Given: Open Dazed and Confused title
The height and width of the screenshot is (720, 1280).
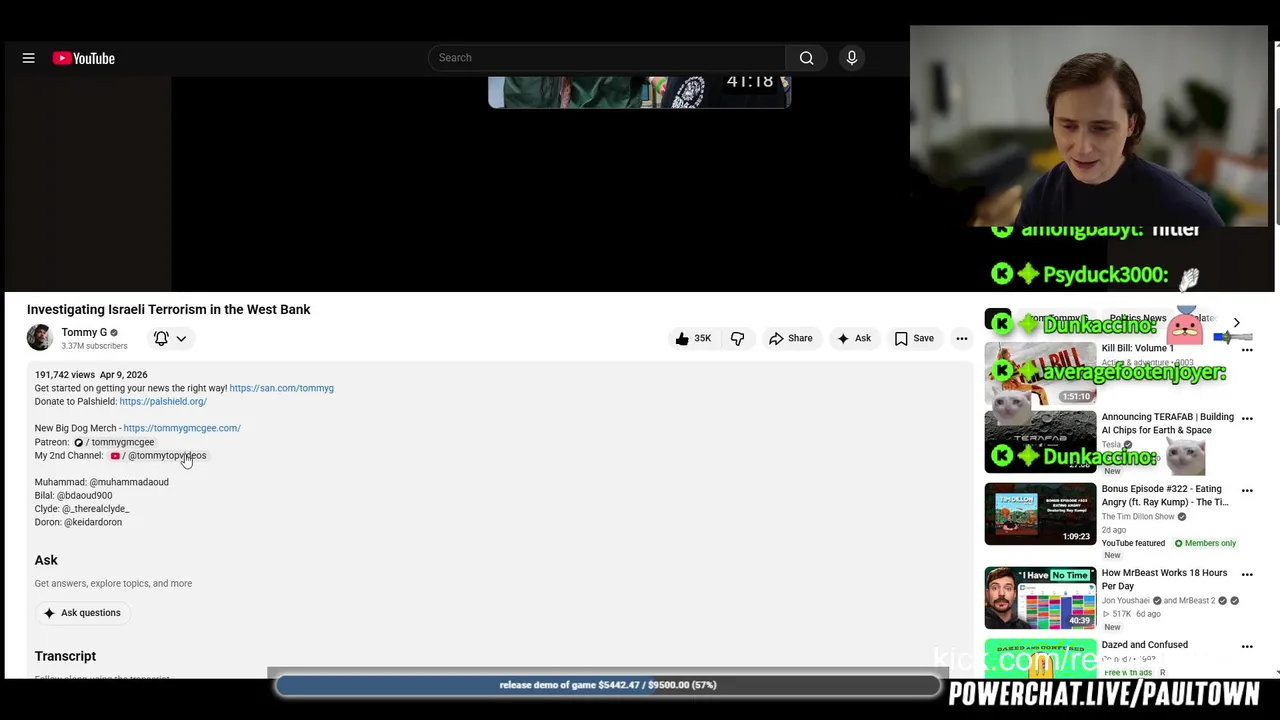Looking at the screenshot, I should (x=1145, y=645).
